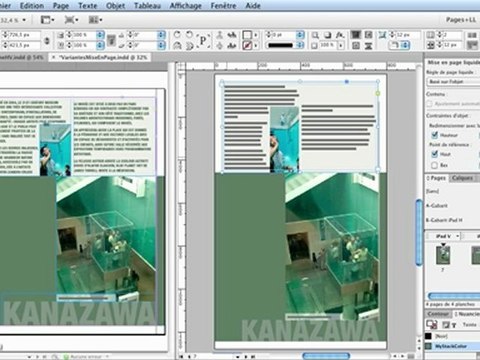Screen dimensions: 480x360
Task: Close the VariantesMiseEnPage.indd document tab
Action: click(x=53, y=57)
